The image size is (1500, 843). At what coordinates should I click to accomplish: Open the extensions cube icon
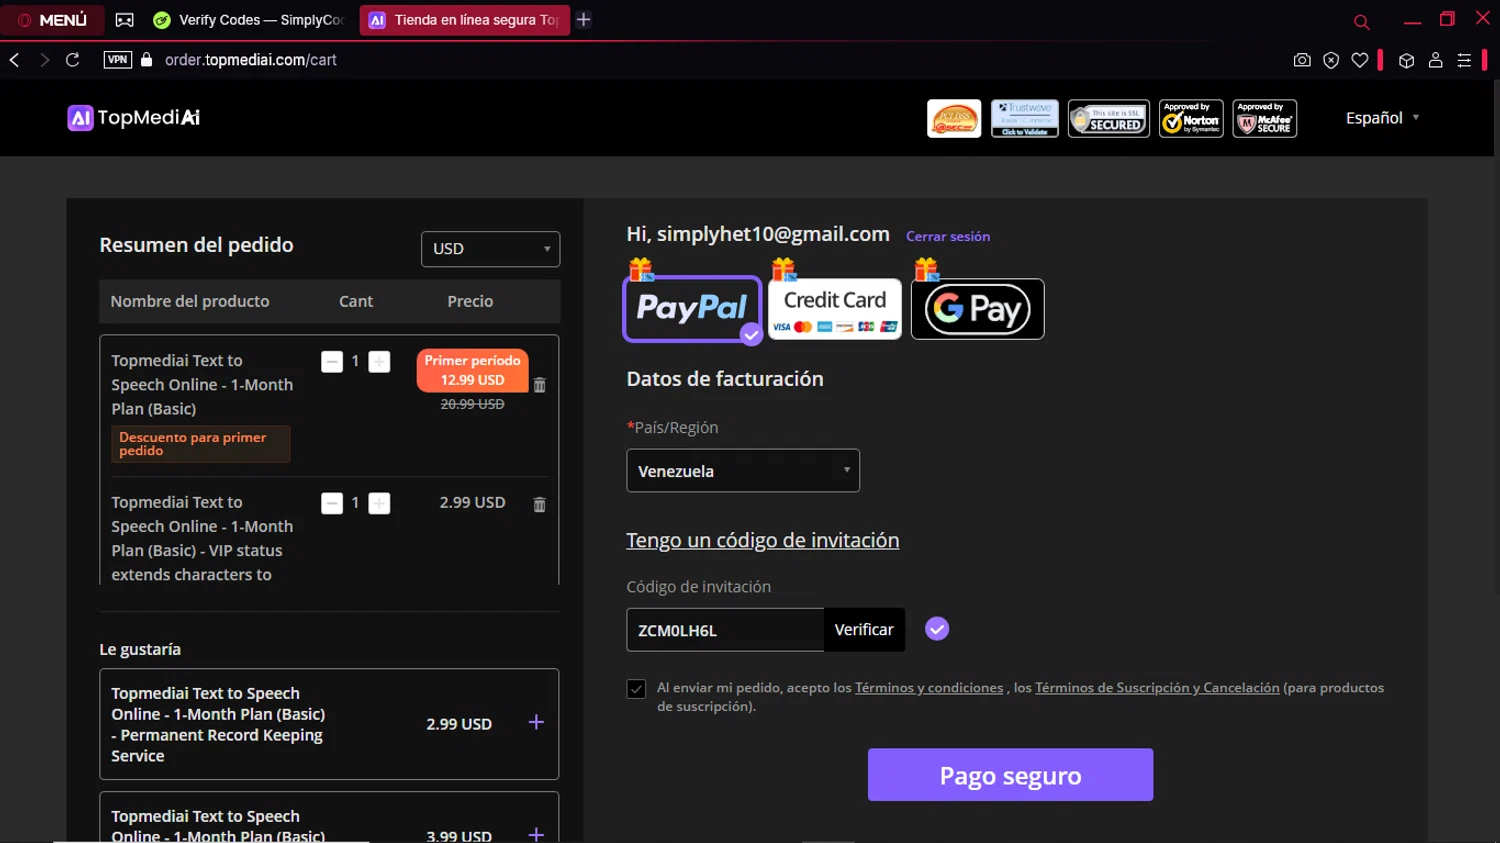pyautogui.click(x=1406, y=60)
